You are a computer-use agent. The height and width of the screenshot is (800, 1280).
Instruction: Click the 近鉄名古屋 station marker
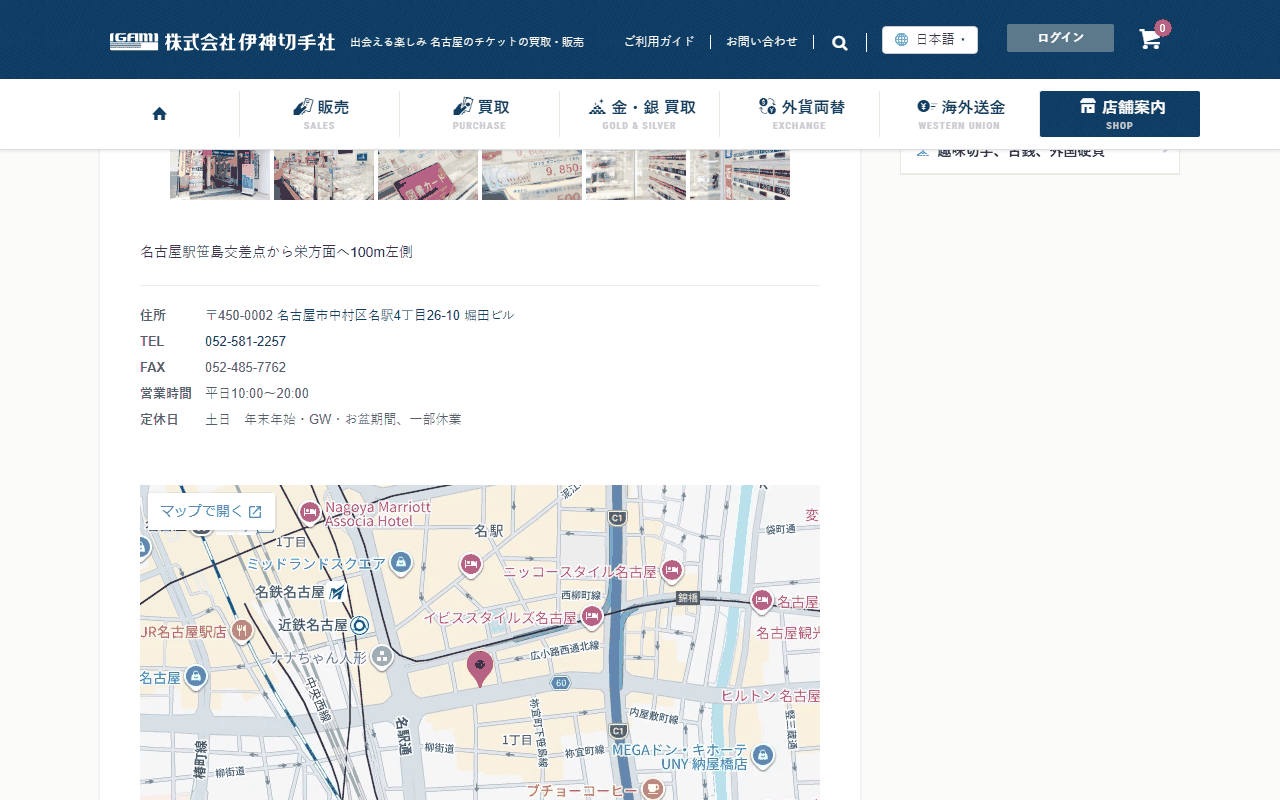click(x=359, y=625)
